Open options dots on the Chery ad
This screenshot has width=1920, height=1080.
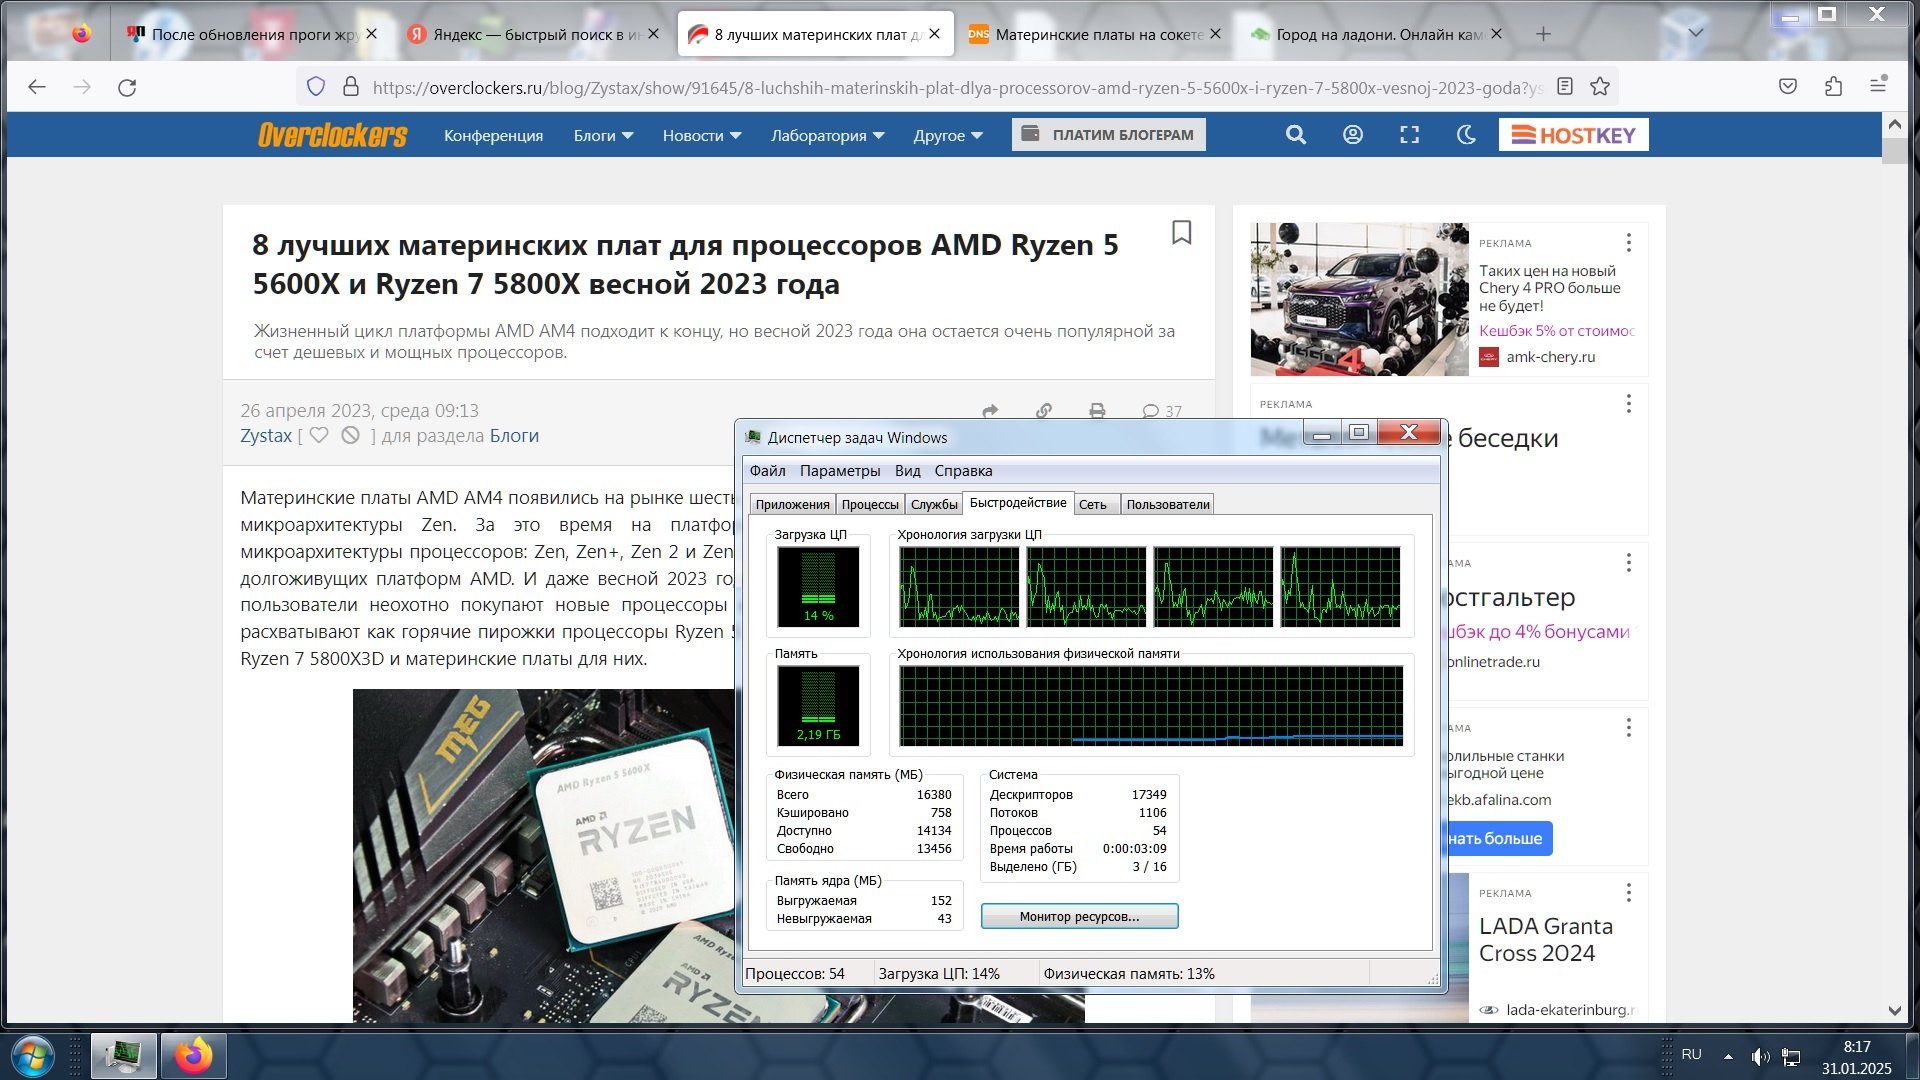click(1628, 243)
